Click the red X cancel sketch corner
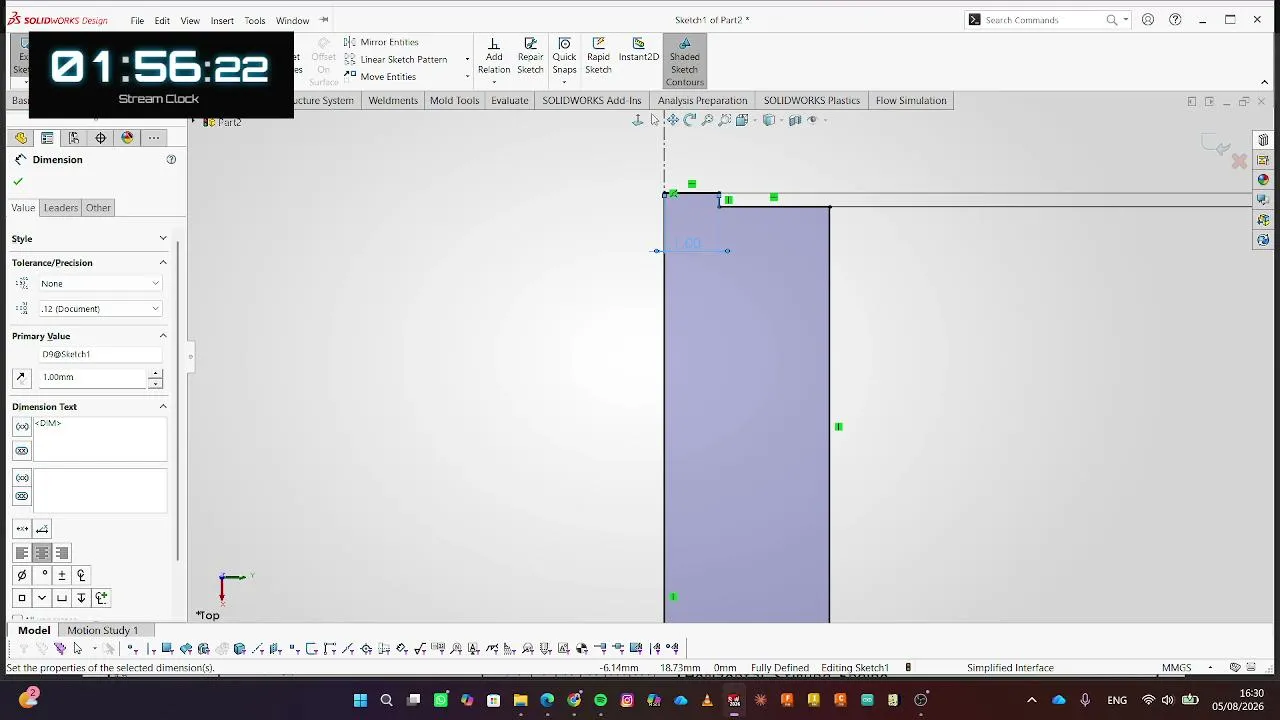This screenshot has width=1280, height=720. tap(1239, 161)
